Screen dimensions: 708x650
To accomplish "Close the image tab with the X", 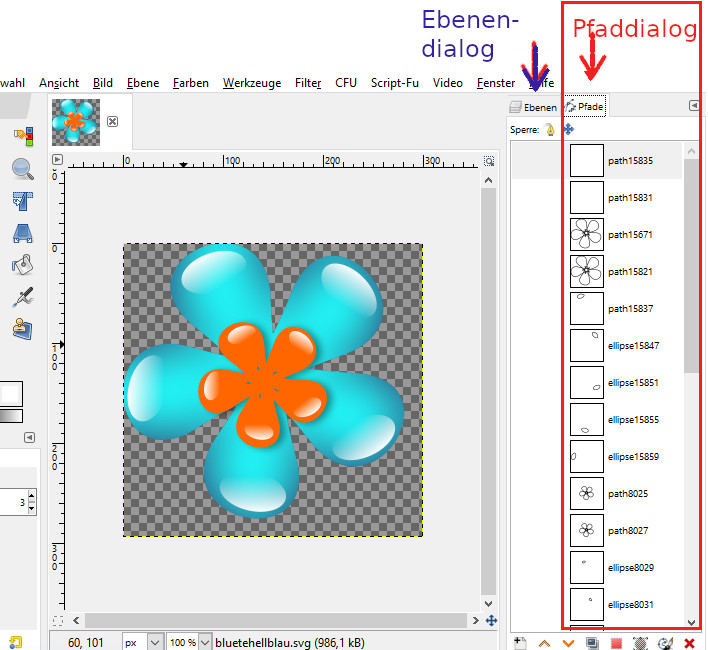I will pyautogui.click(x=112, y=121).
